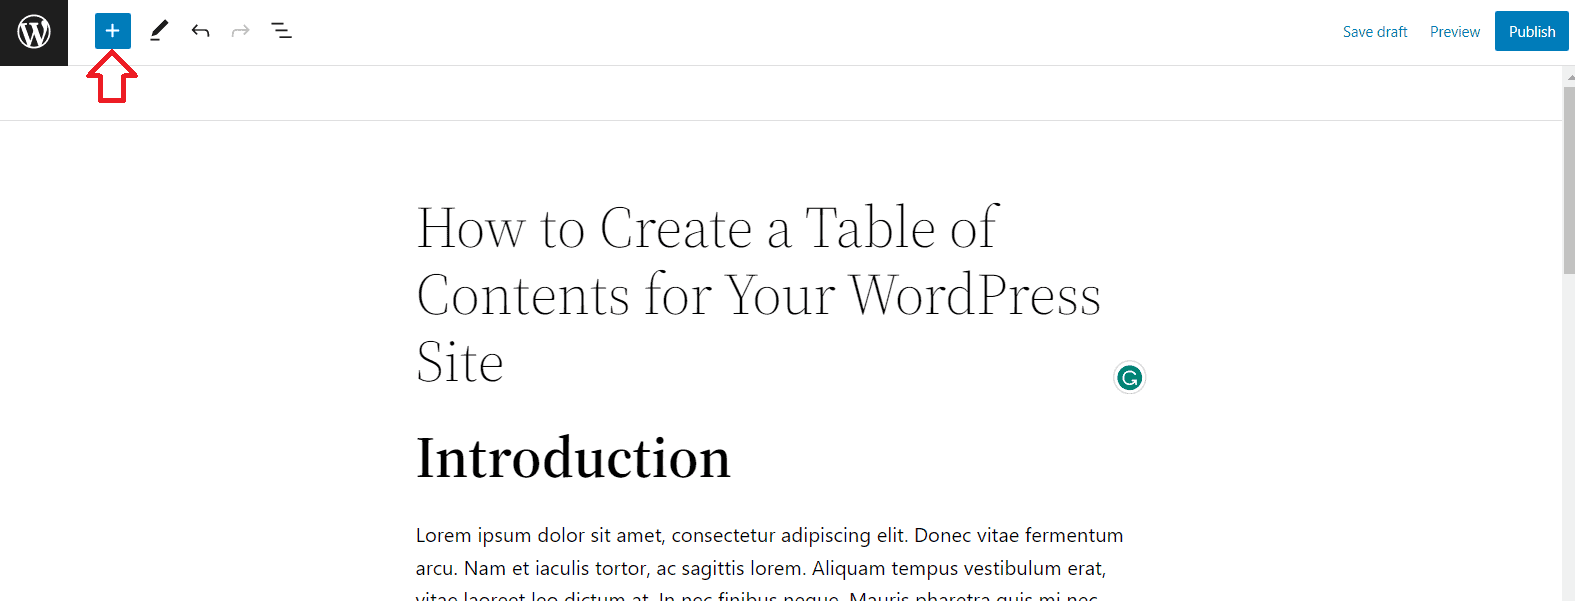Save the post as draft
1575x601 pixels.
1375,32
